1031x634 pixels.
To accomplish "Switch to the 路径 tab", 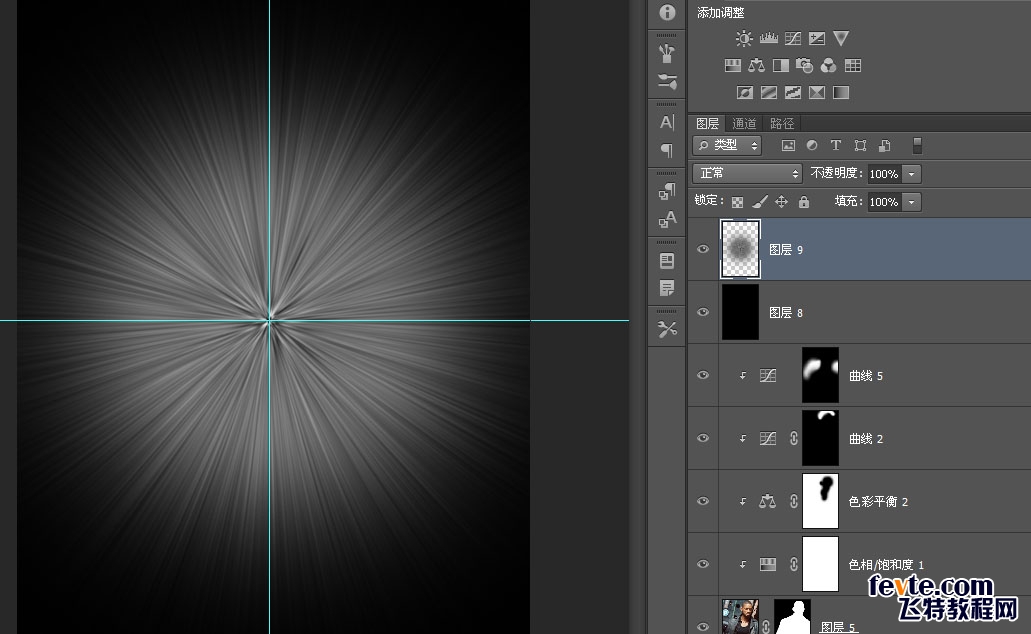I will pyautogui.click(x=782, y=123).
